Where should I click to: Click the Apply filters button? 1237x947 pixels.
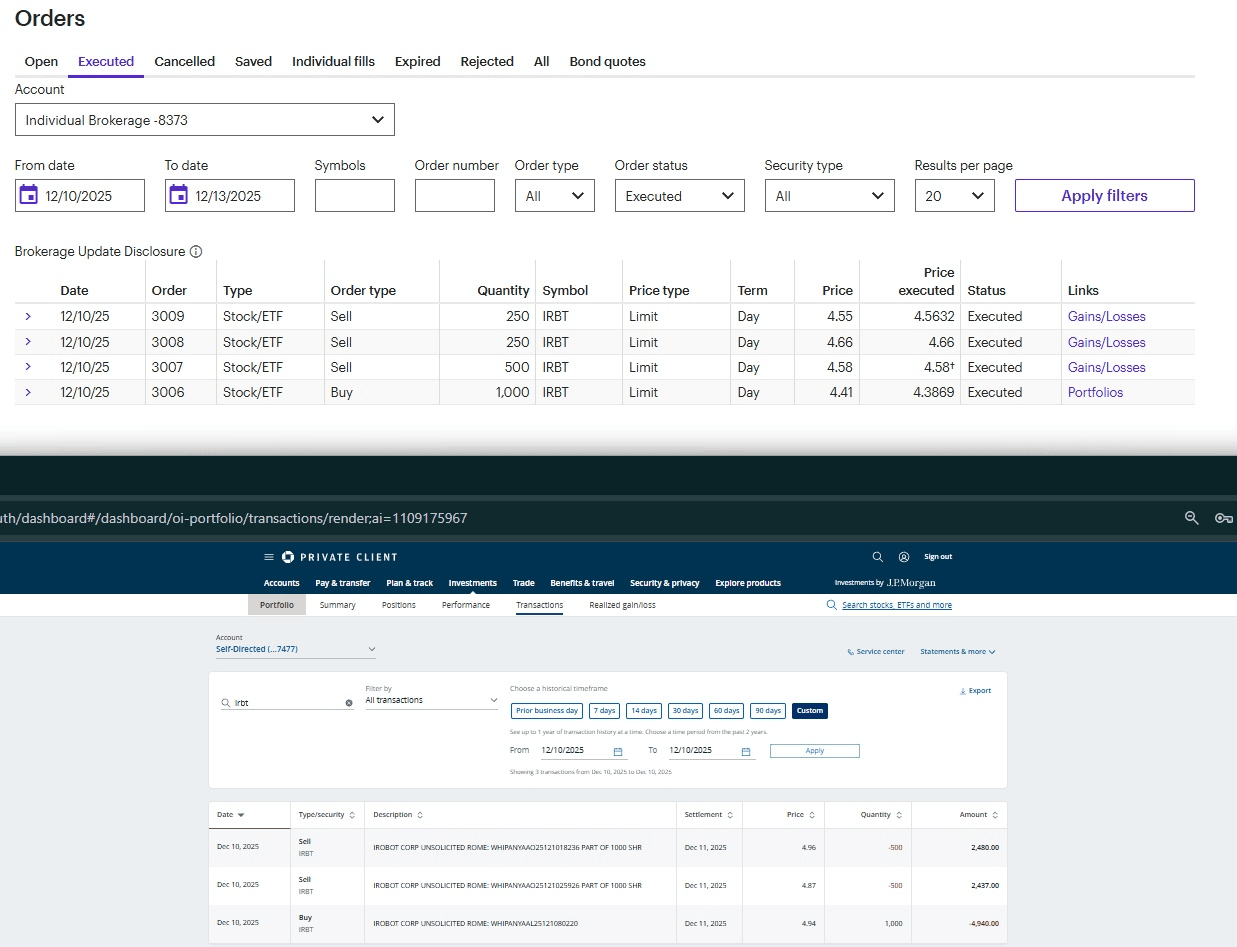click(1104, 196)
